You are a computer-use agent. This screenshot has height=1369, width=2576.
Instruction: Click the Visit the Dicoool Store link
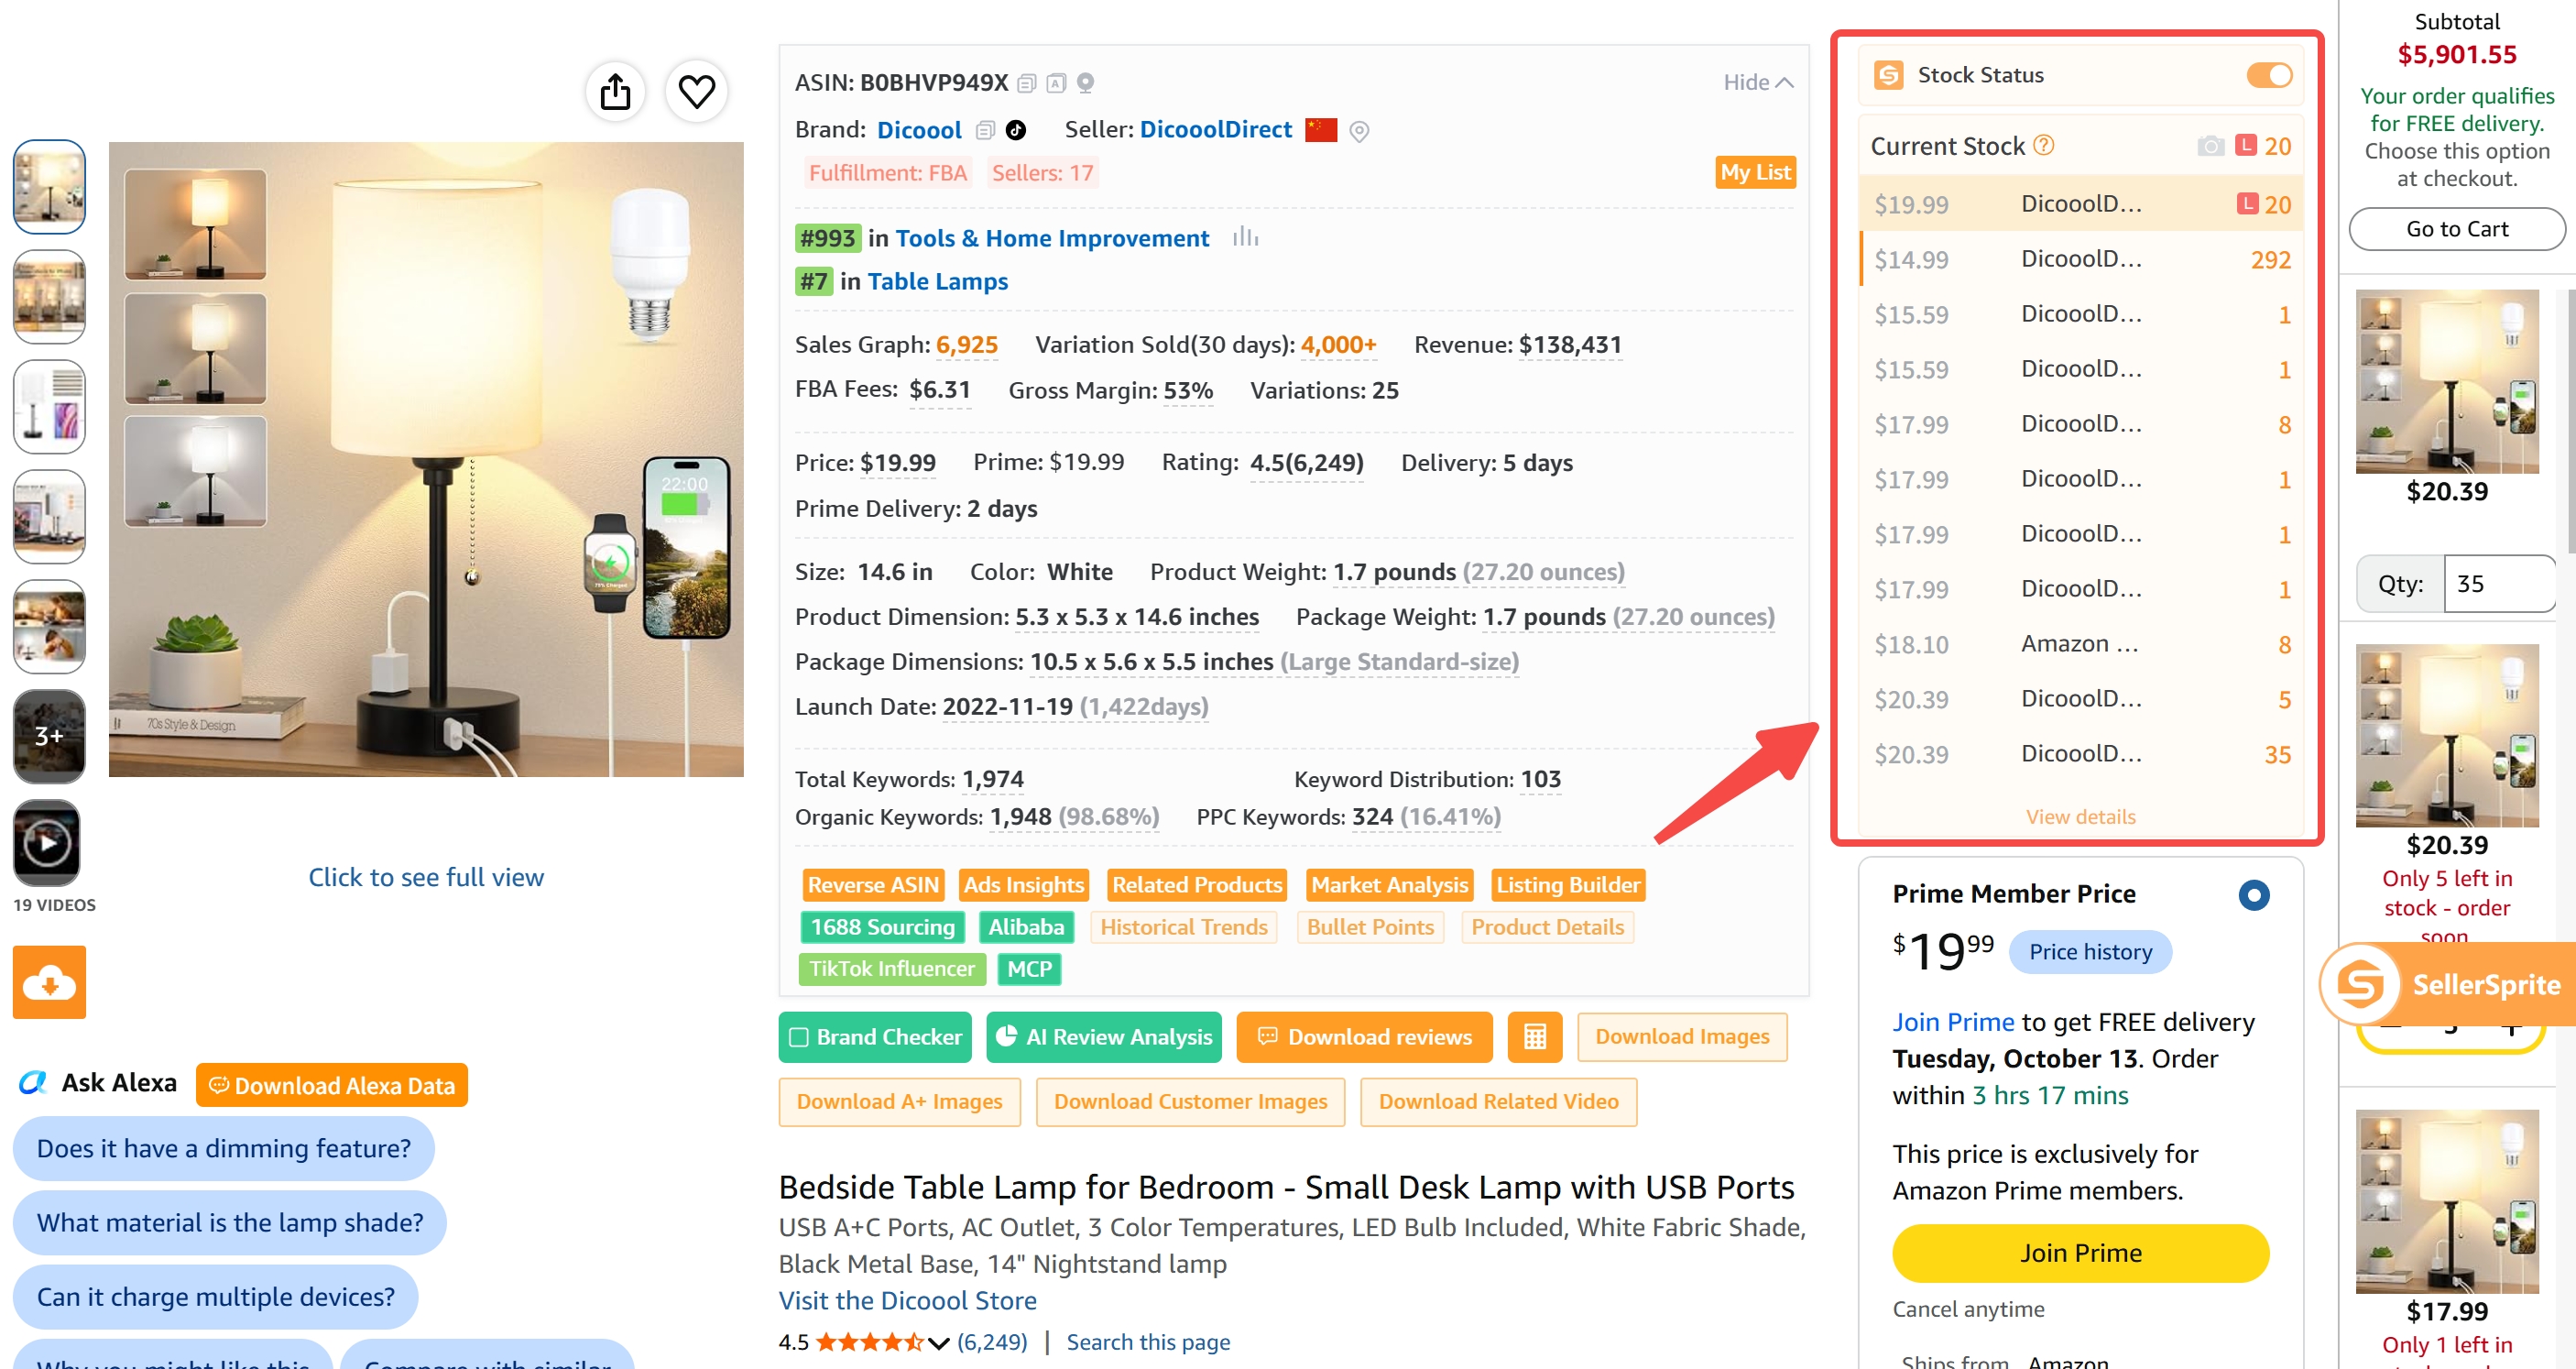tap(907, 1301)
